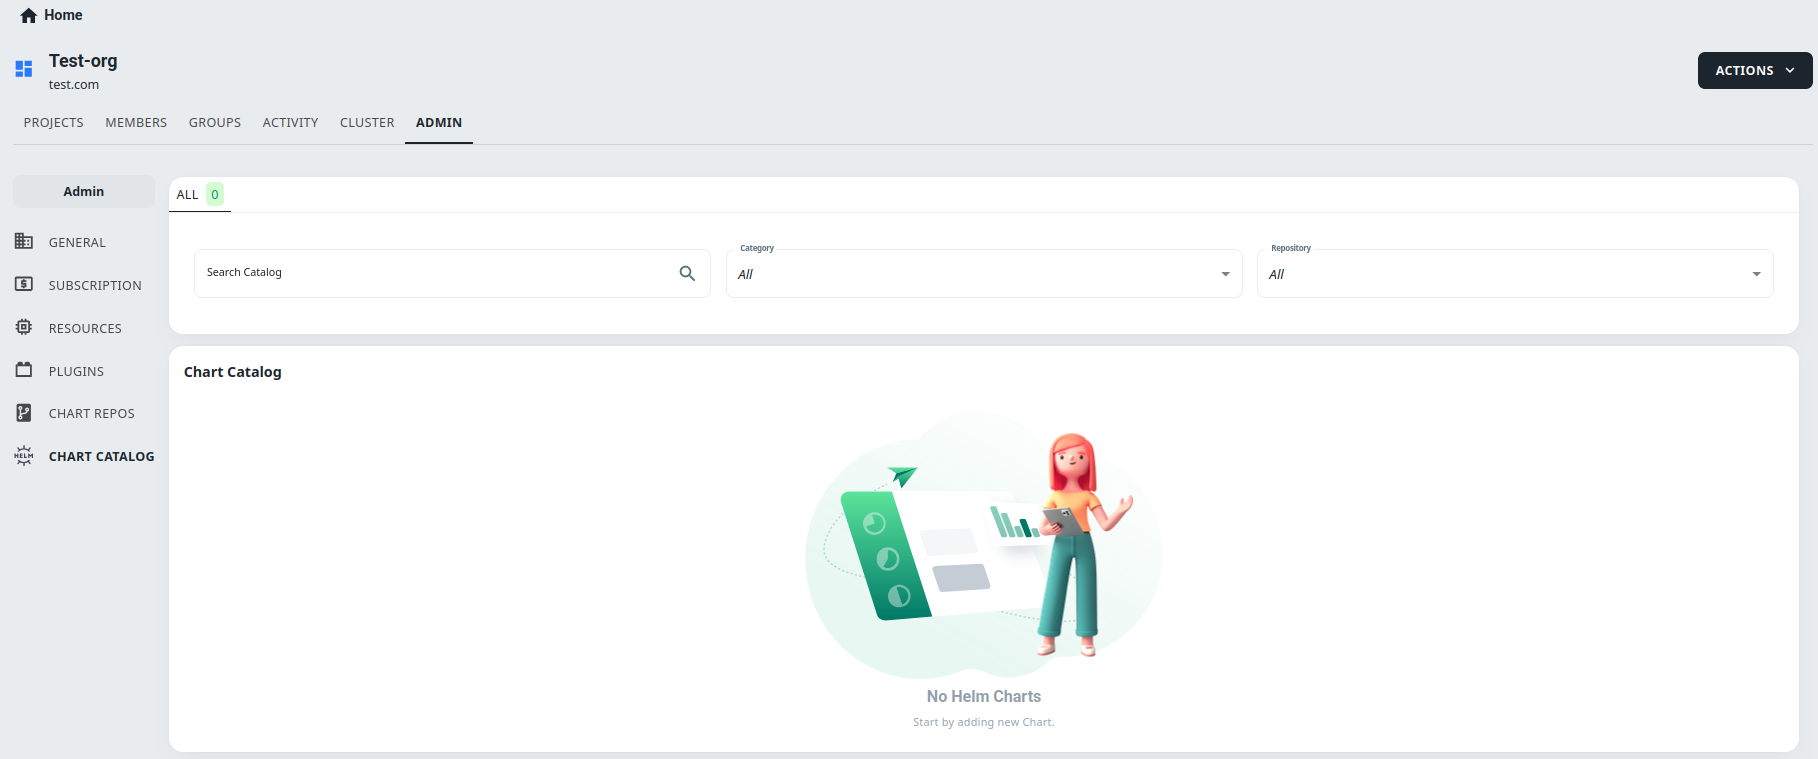The width and height of the screenshot is (1818, 759).
Task: Select Chart Catalog in admin sidebar
Action: (102, 456)
